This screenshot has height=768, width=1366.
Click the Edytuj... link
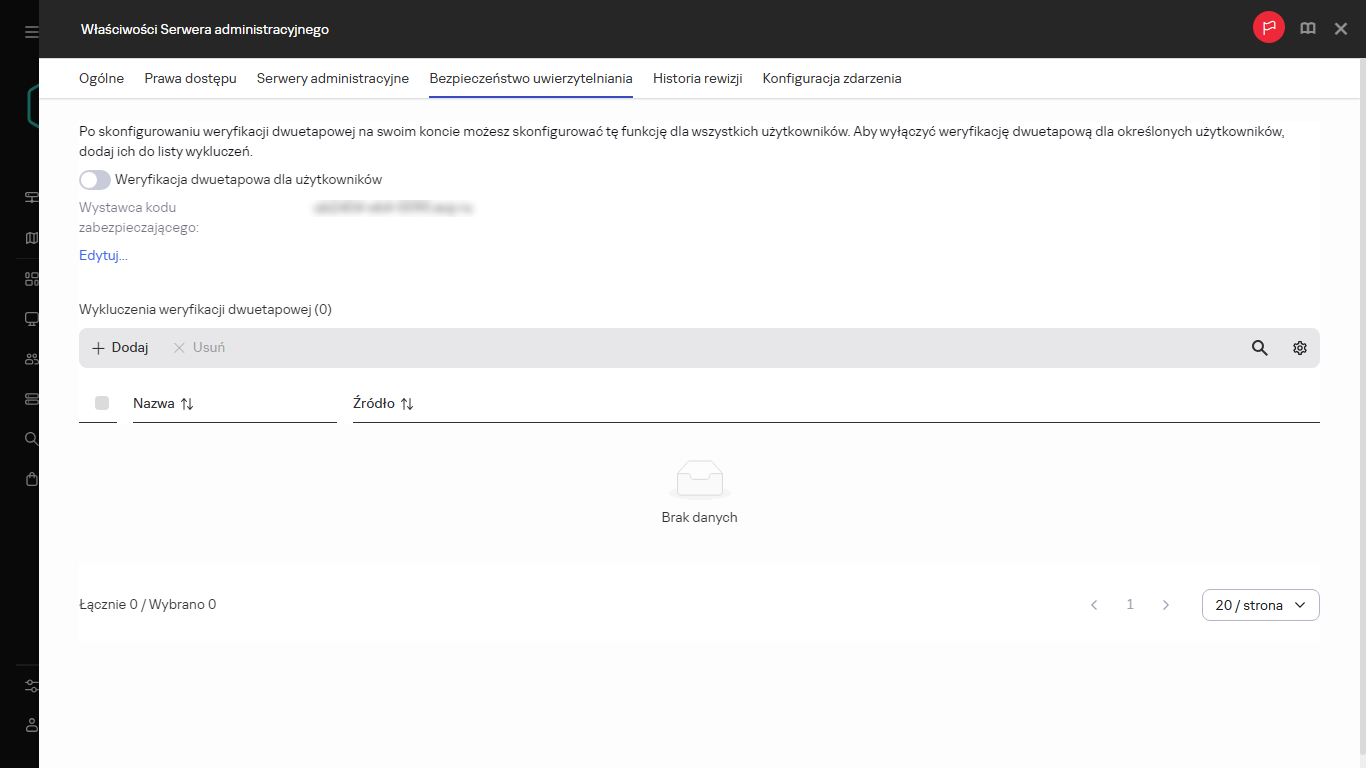pyautogui.click(x=103, y=255)
